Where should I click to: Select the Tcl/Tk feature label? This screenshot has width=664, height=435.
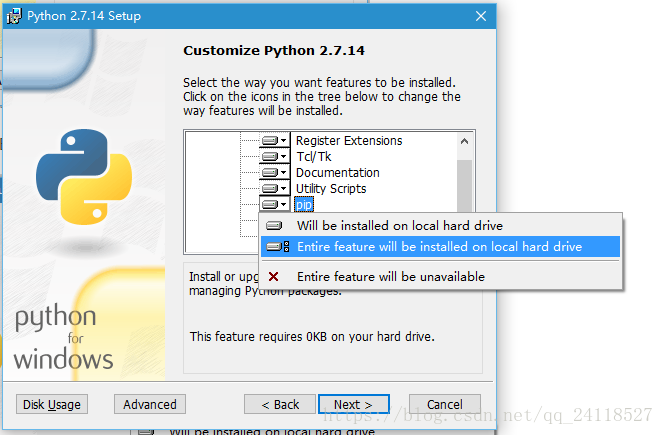[314, 157]
